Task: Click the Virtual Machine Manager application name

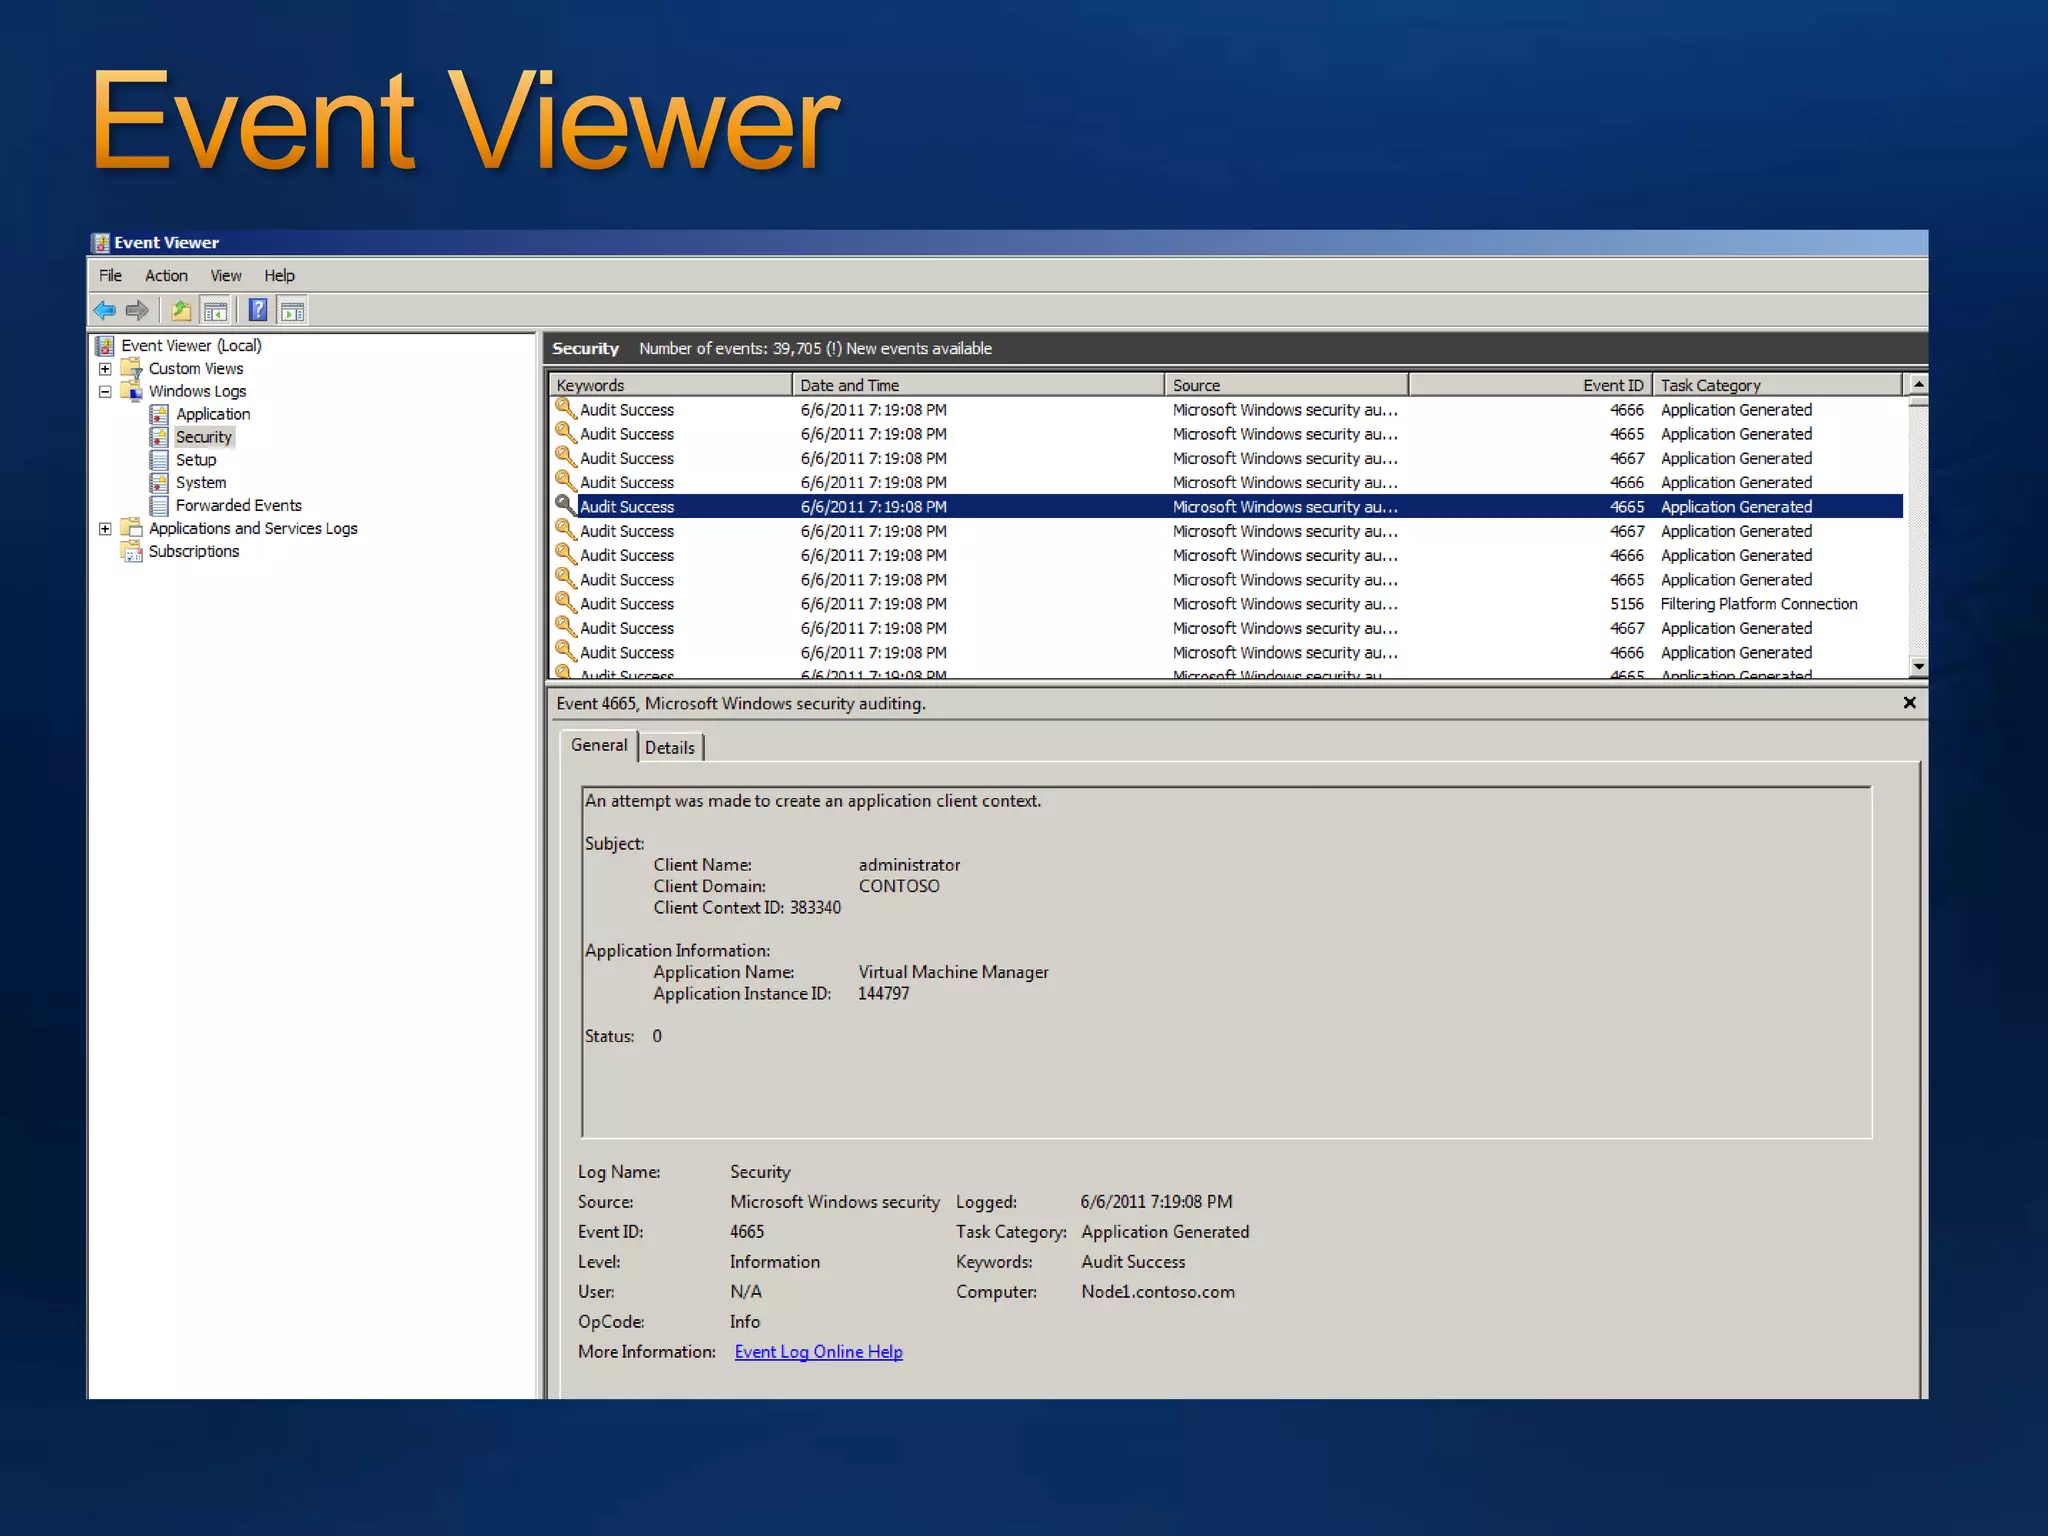Action: coord(953,972)
